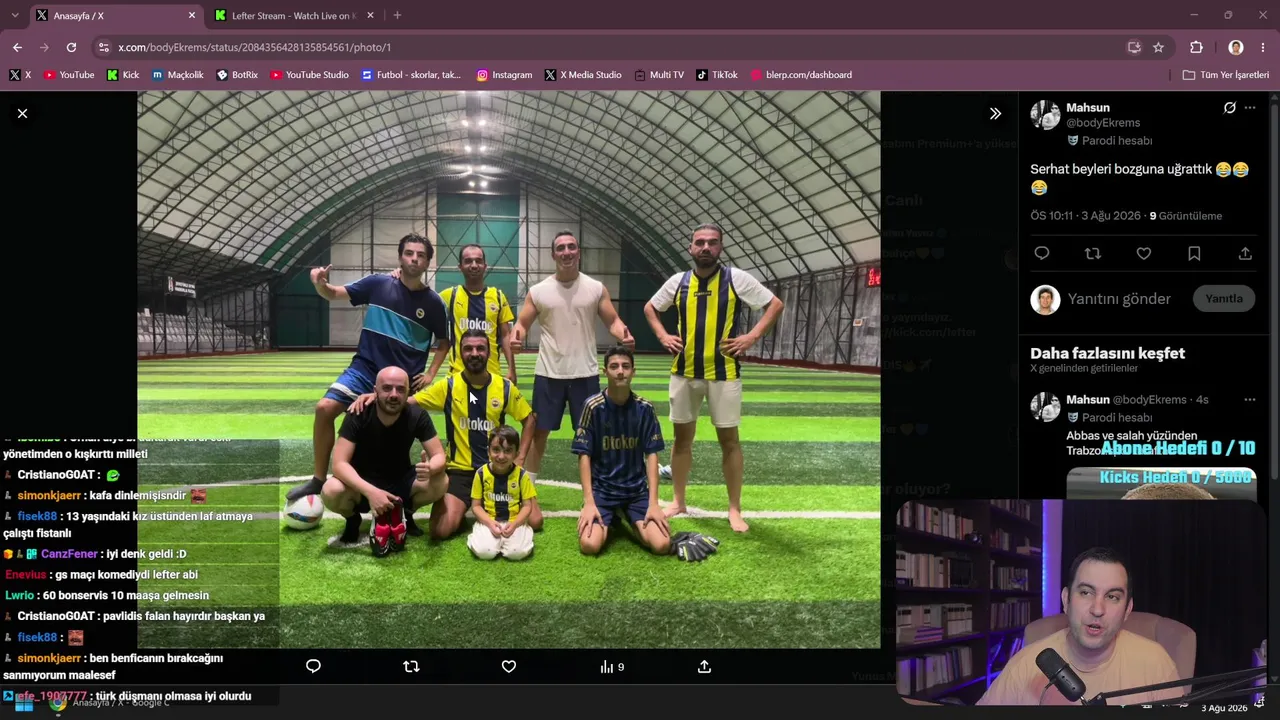Viewport: 1280px width, 720px height.
Task: Click the address bar URL
Action: (254, 47)
